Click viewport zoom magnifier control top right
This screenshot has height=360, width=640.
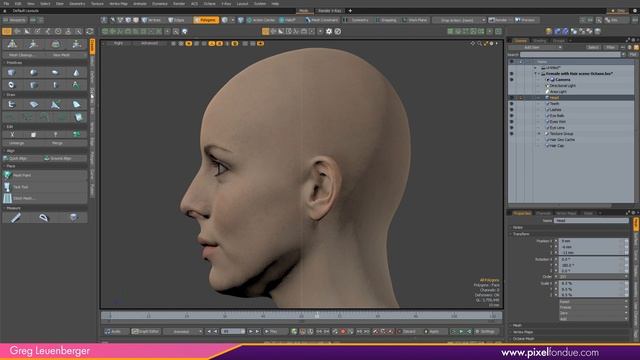479,43
